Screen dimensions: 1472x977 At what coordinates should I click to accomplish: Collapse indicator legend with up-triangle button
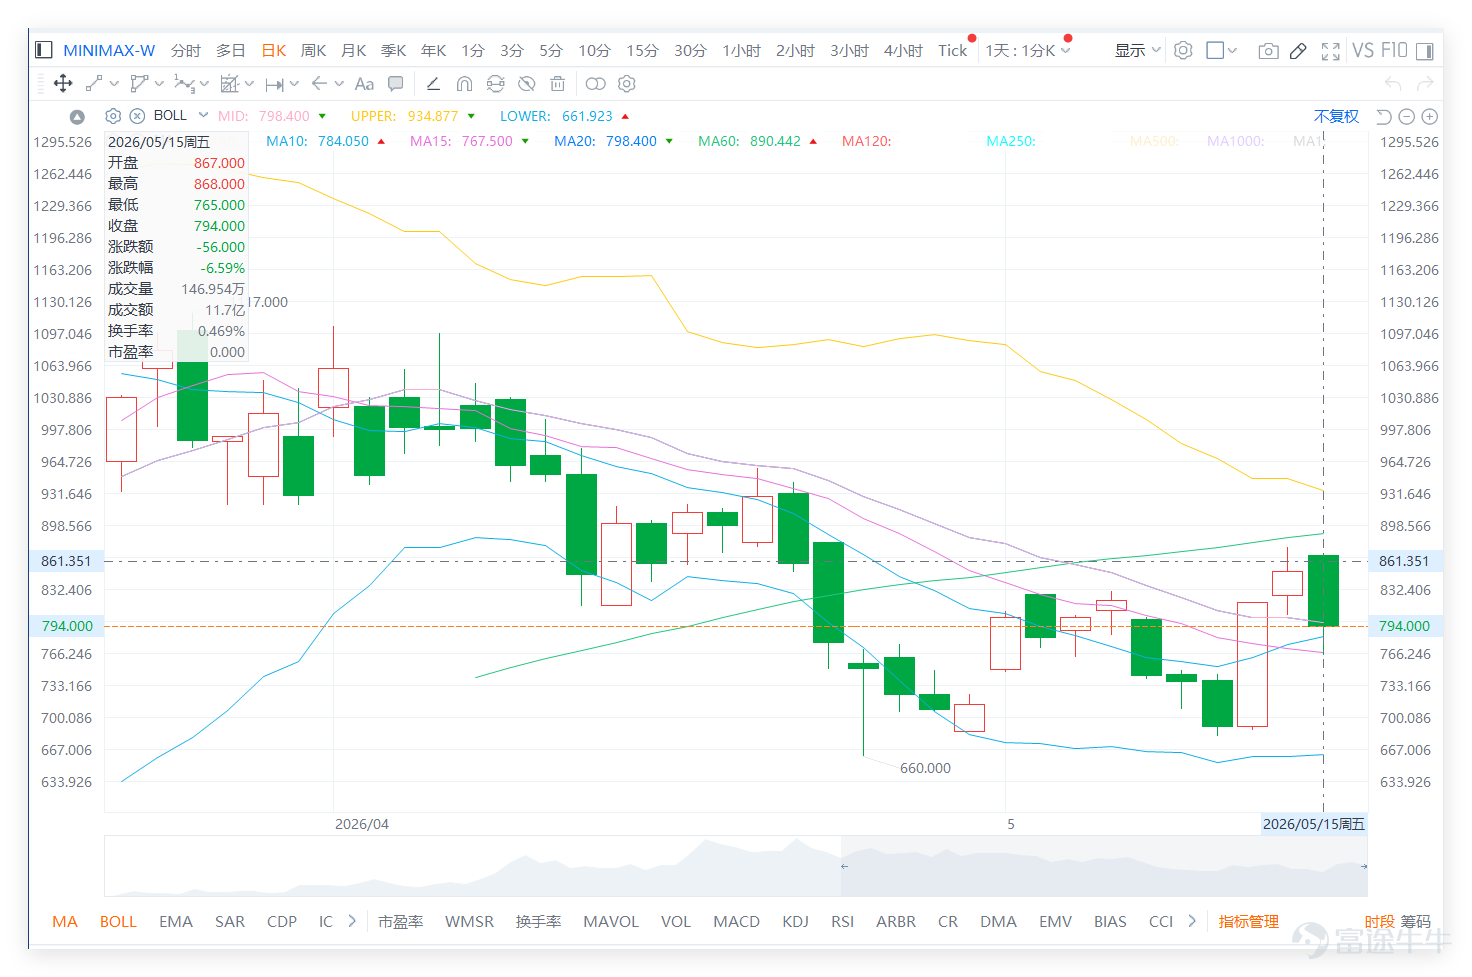point(77,117)
